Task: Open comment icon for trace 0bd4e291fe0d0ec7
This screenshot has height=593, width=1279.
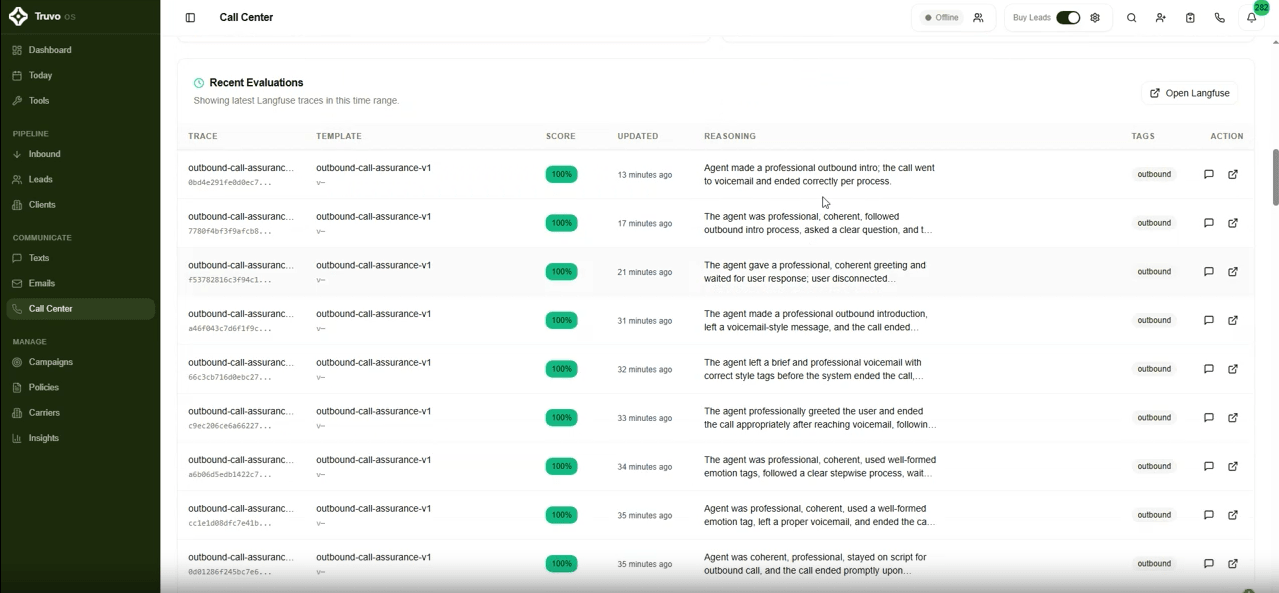Action: (1208, 174)
